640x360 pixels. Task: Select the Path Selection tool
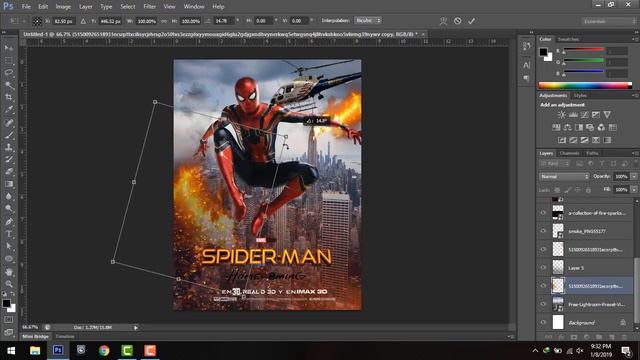click(9, 247)
